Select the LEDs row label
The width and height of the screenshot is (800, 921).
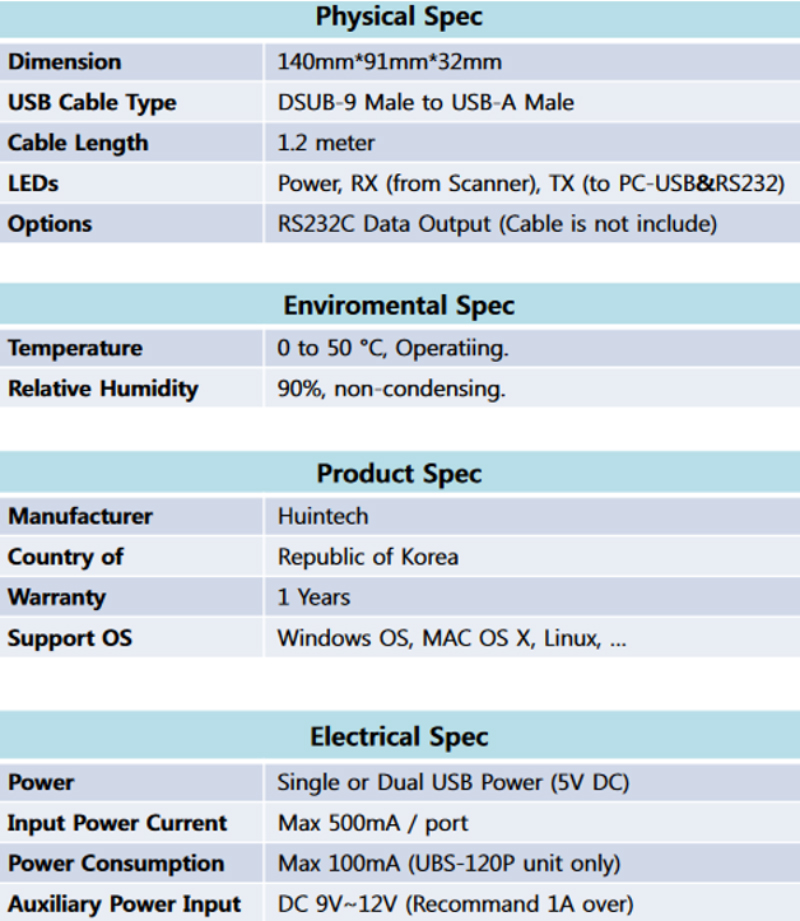click(33, 184)
